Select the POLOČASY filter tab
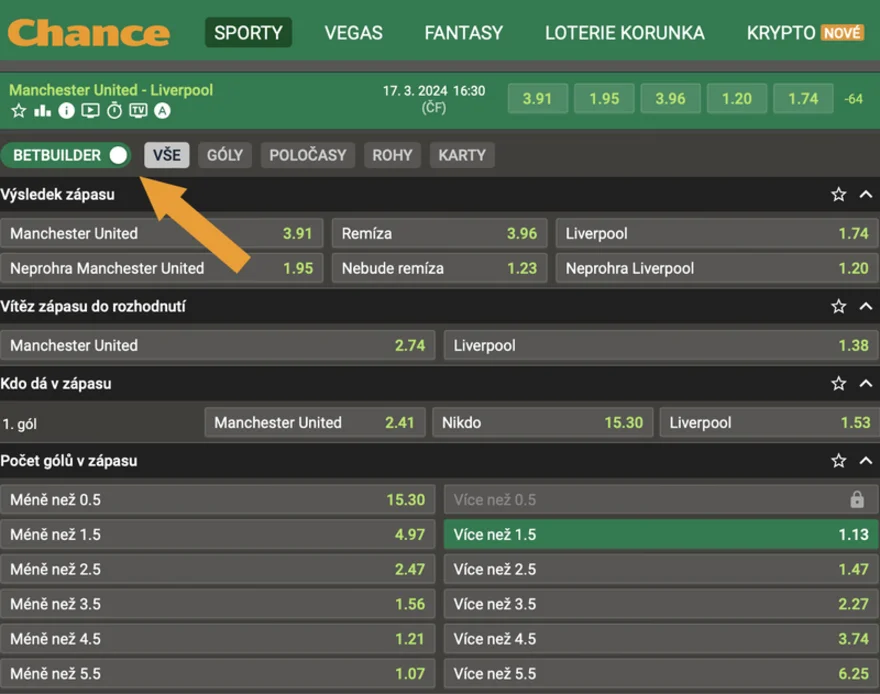Screen dimensions: 880x694 [308, 155]
